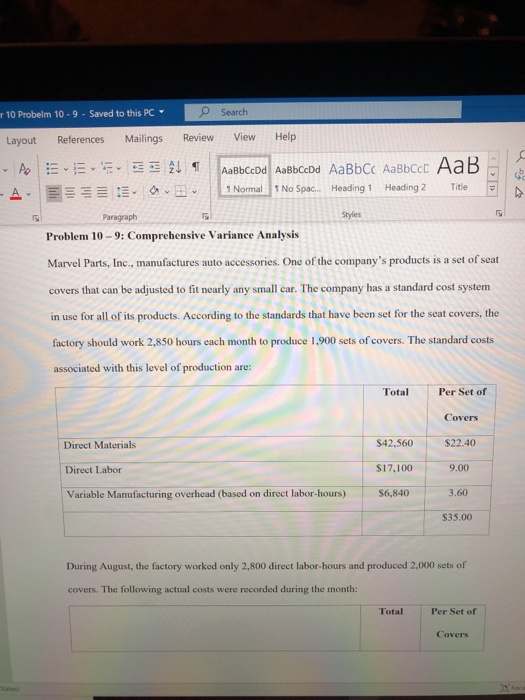Image resolution: width=525 pixels, height=700 pixels.
Task: Open the Help tab
Action: point(285,137)
